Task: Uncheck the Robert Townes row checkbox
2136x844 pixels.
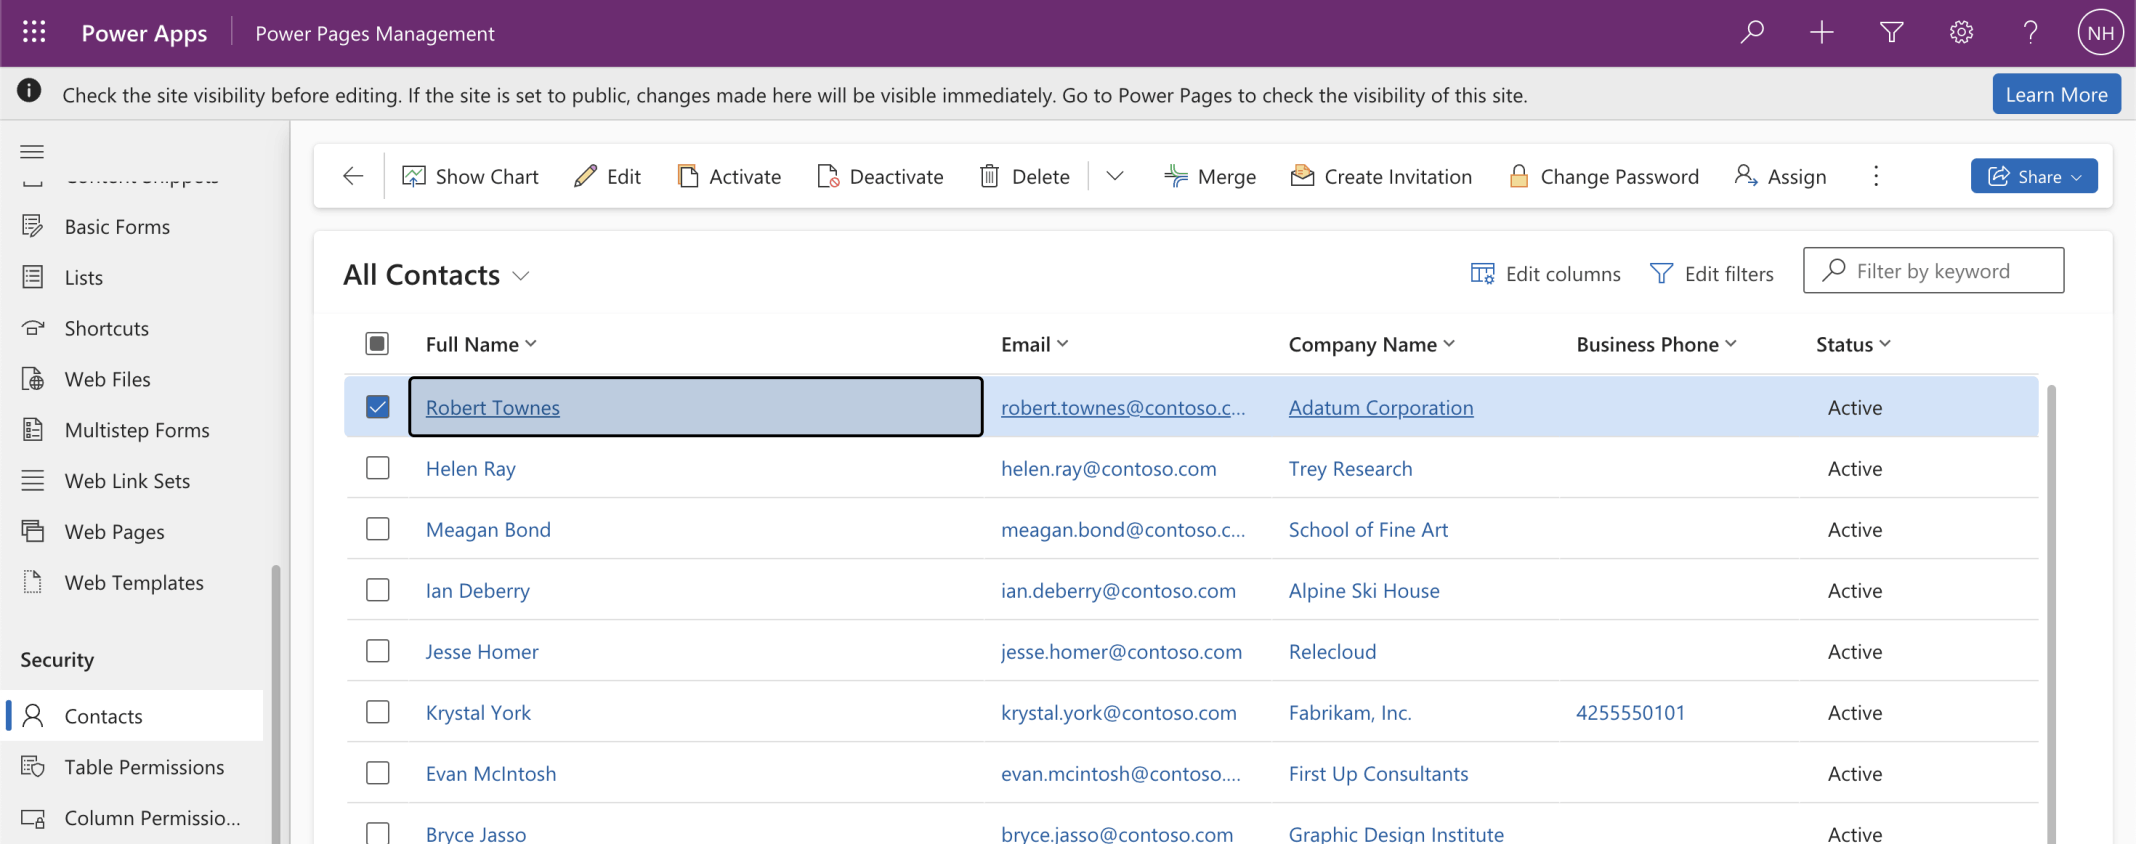Action: pos(377,407)
